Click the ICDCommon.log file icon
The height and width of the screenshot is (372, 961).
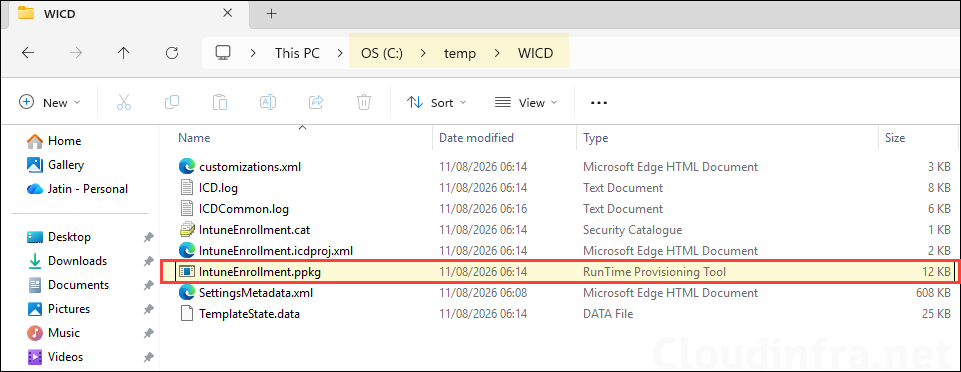click(186, 209)
